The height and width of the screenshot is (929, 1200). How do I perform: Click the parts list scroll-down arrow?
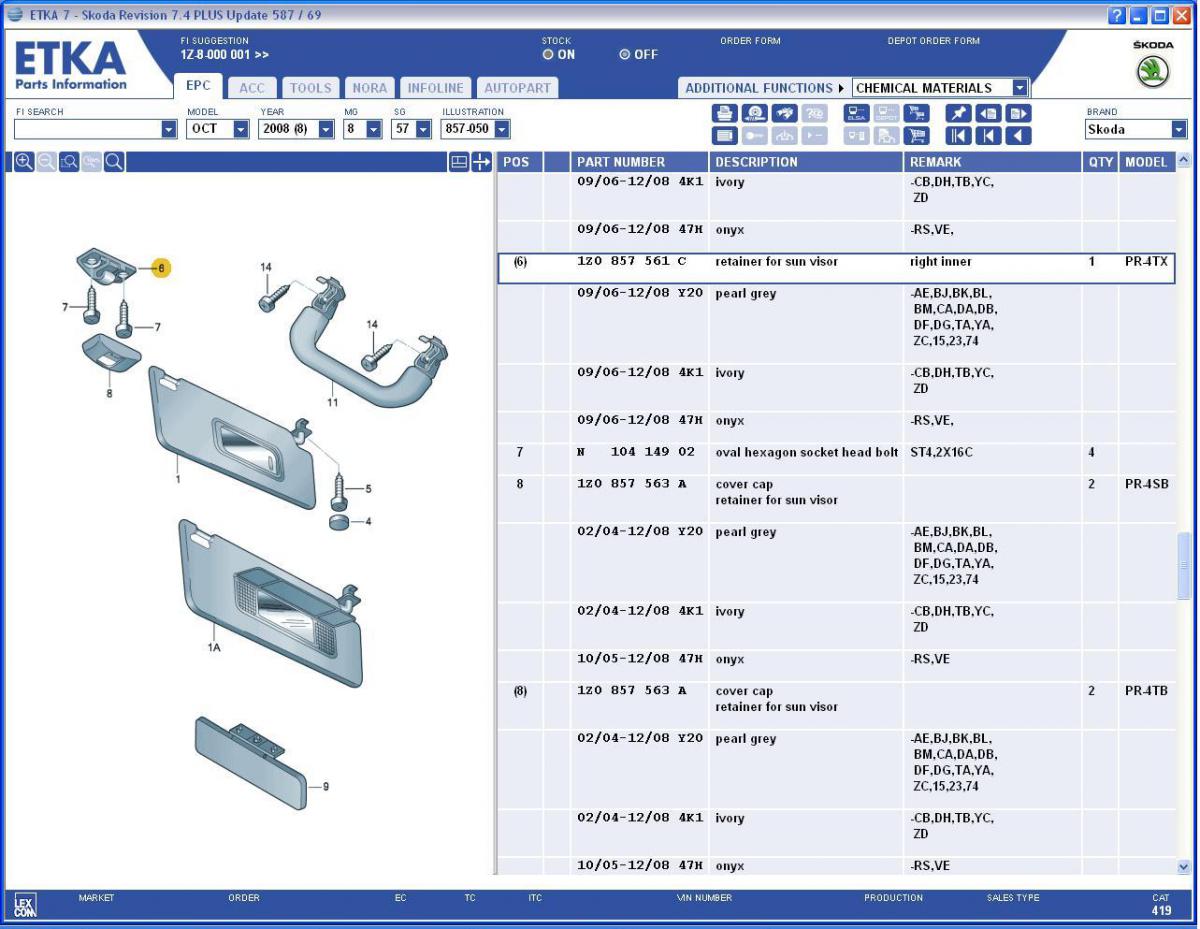coord(1186,867)
